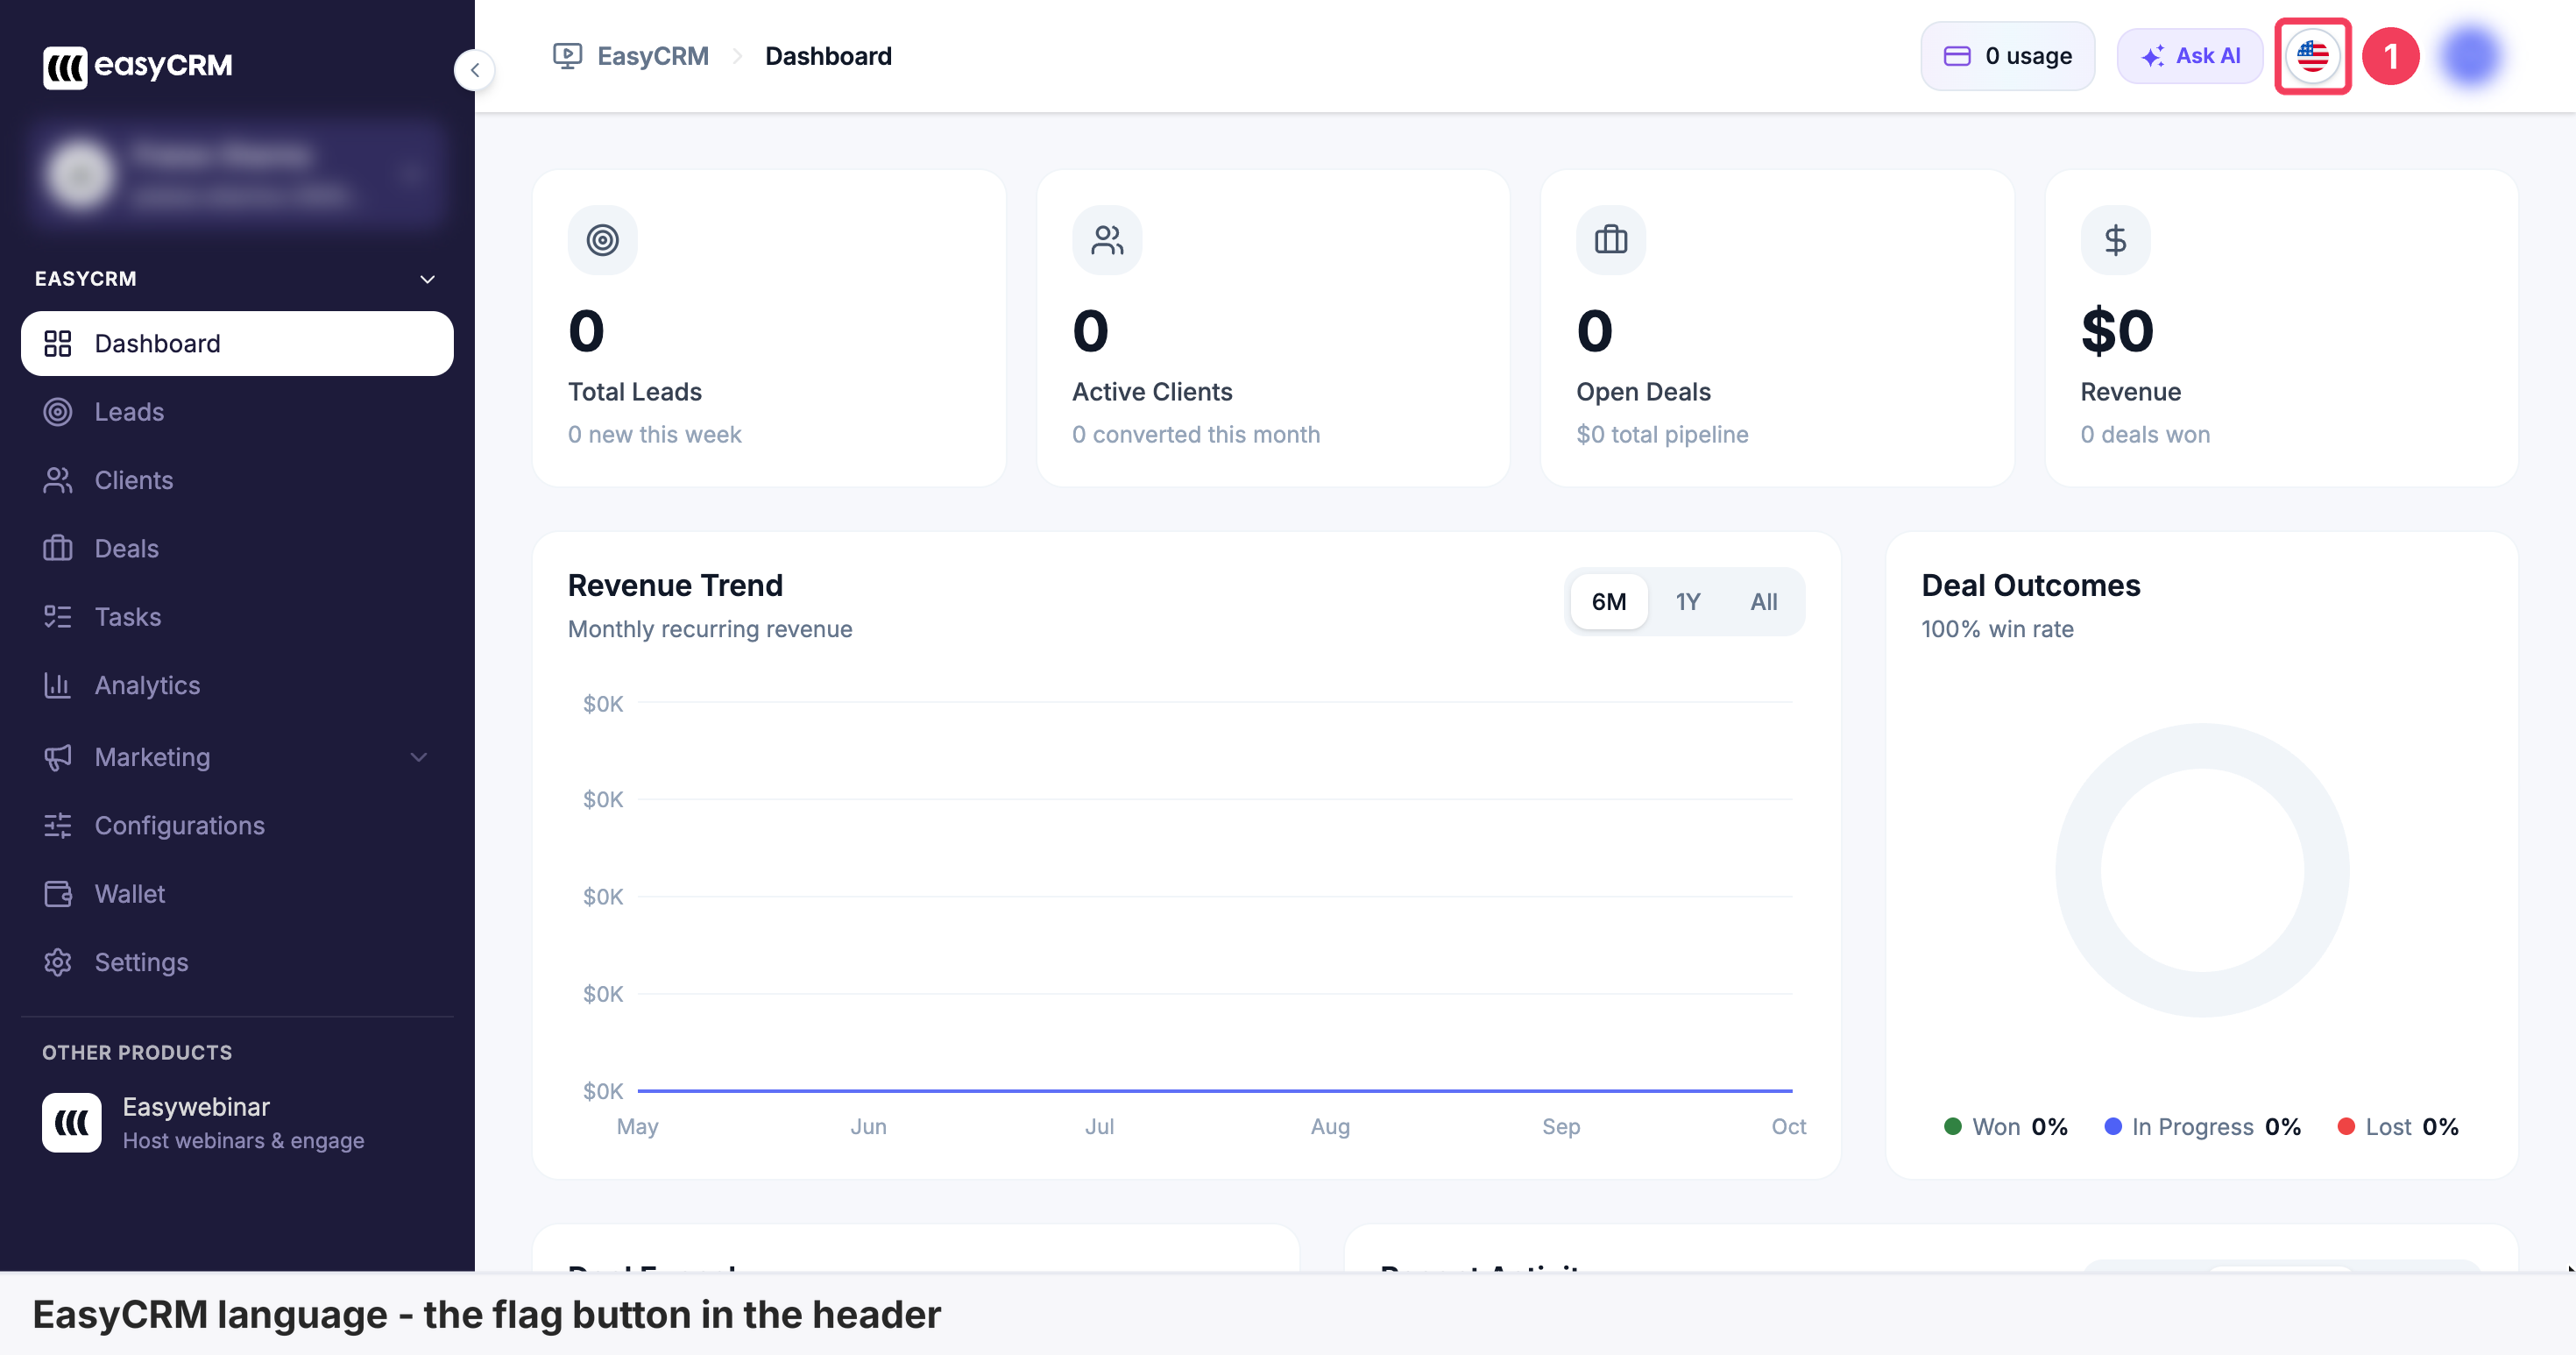Viewport: 2576px width, 1355px height.
Task: Open the language flag button in header
Action: point(2312,56)
